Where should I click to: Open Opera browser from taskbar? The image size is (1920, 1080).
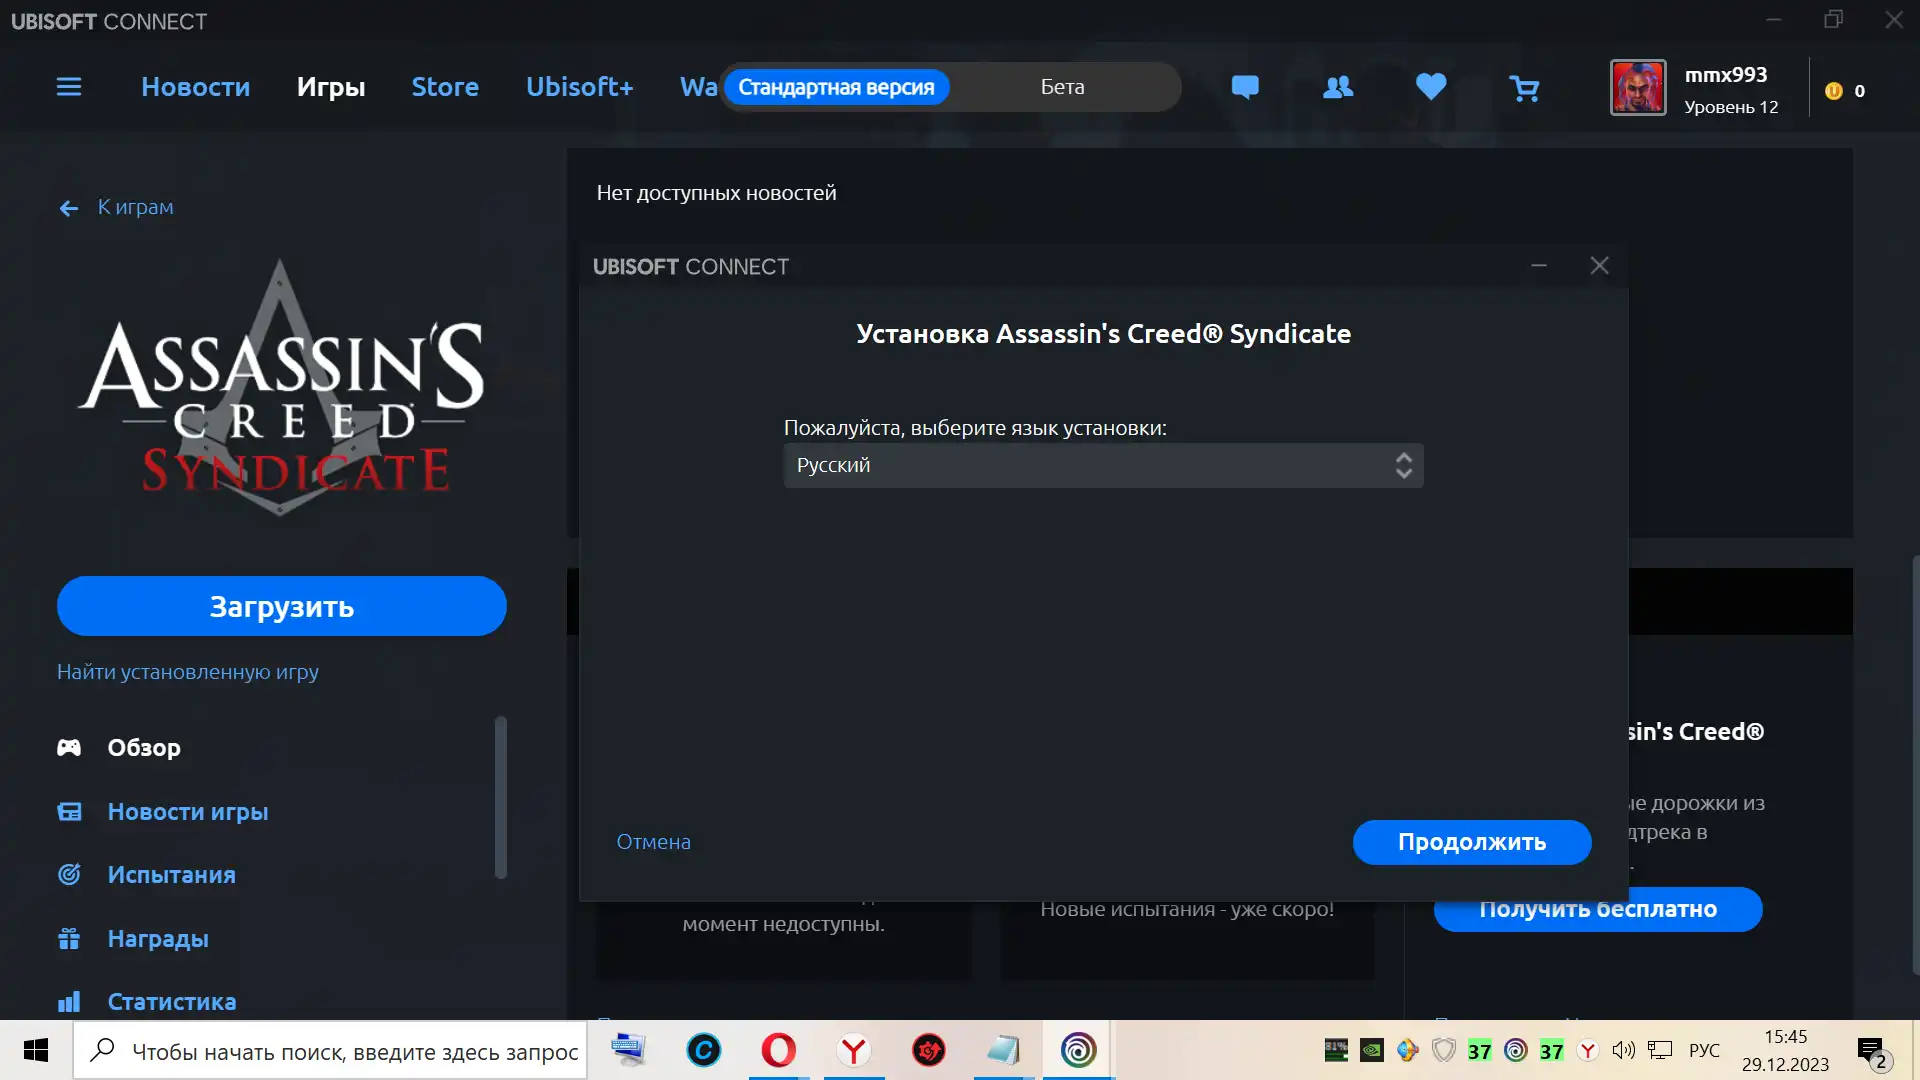click(x=779, y=1050)
